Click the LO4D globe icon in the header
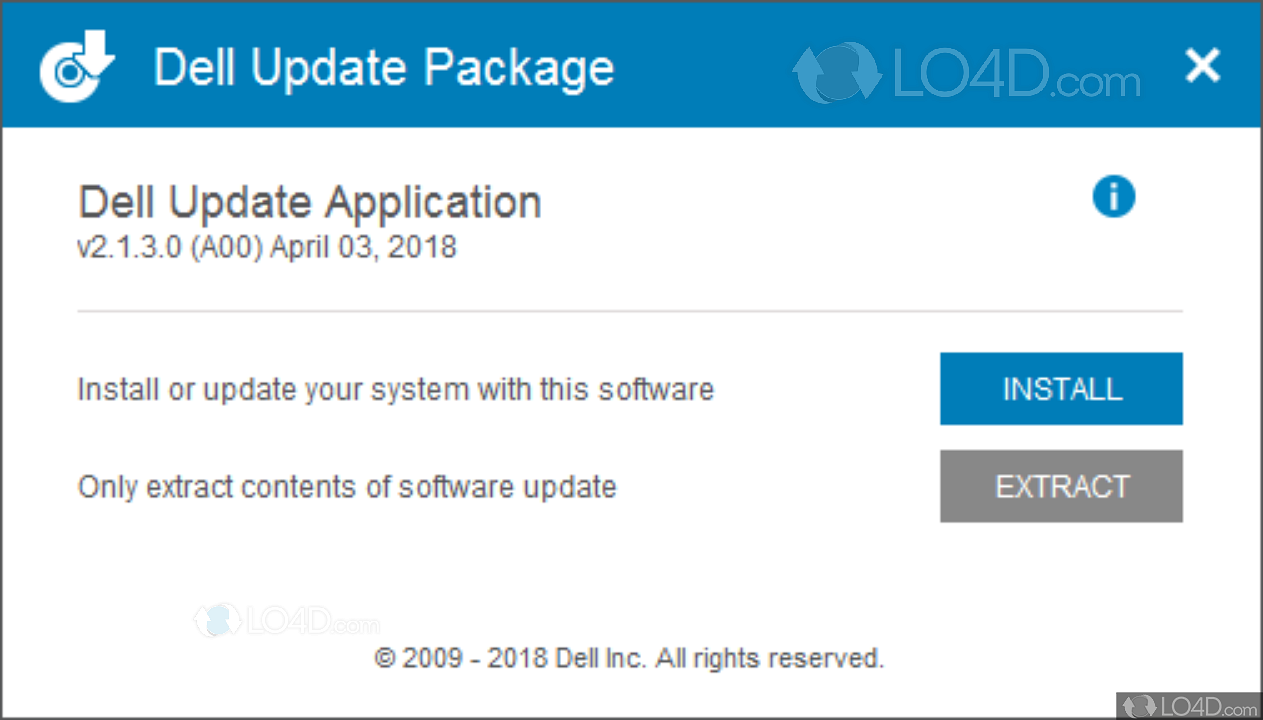Viewport: 1263px width, 720px height. 835,73
